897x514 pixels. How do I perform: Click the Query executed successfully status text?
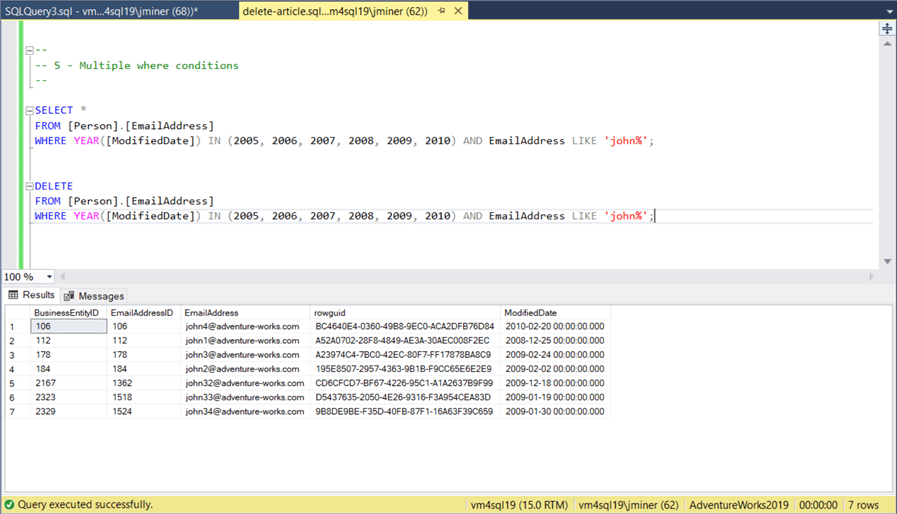coord(85,505)
